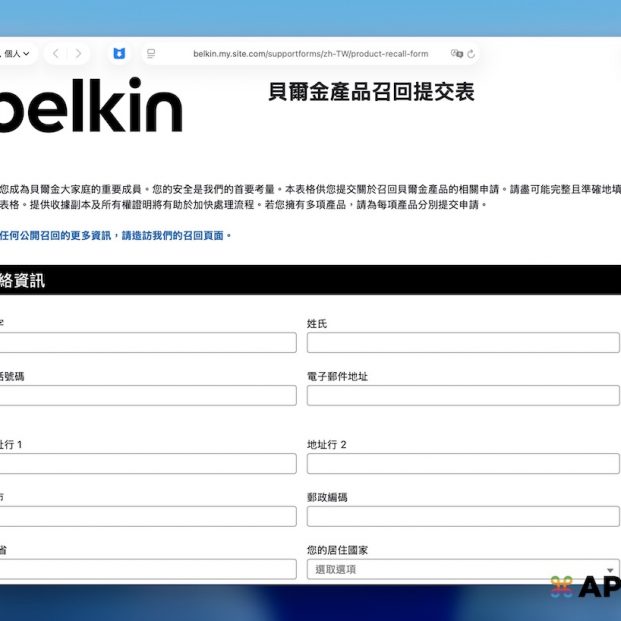Click the 地址行 1 input field
The width and height of the screenshot is (621, 621).
[148, 464]
